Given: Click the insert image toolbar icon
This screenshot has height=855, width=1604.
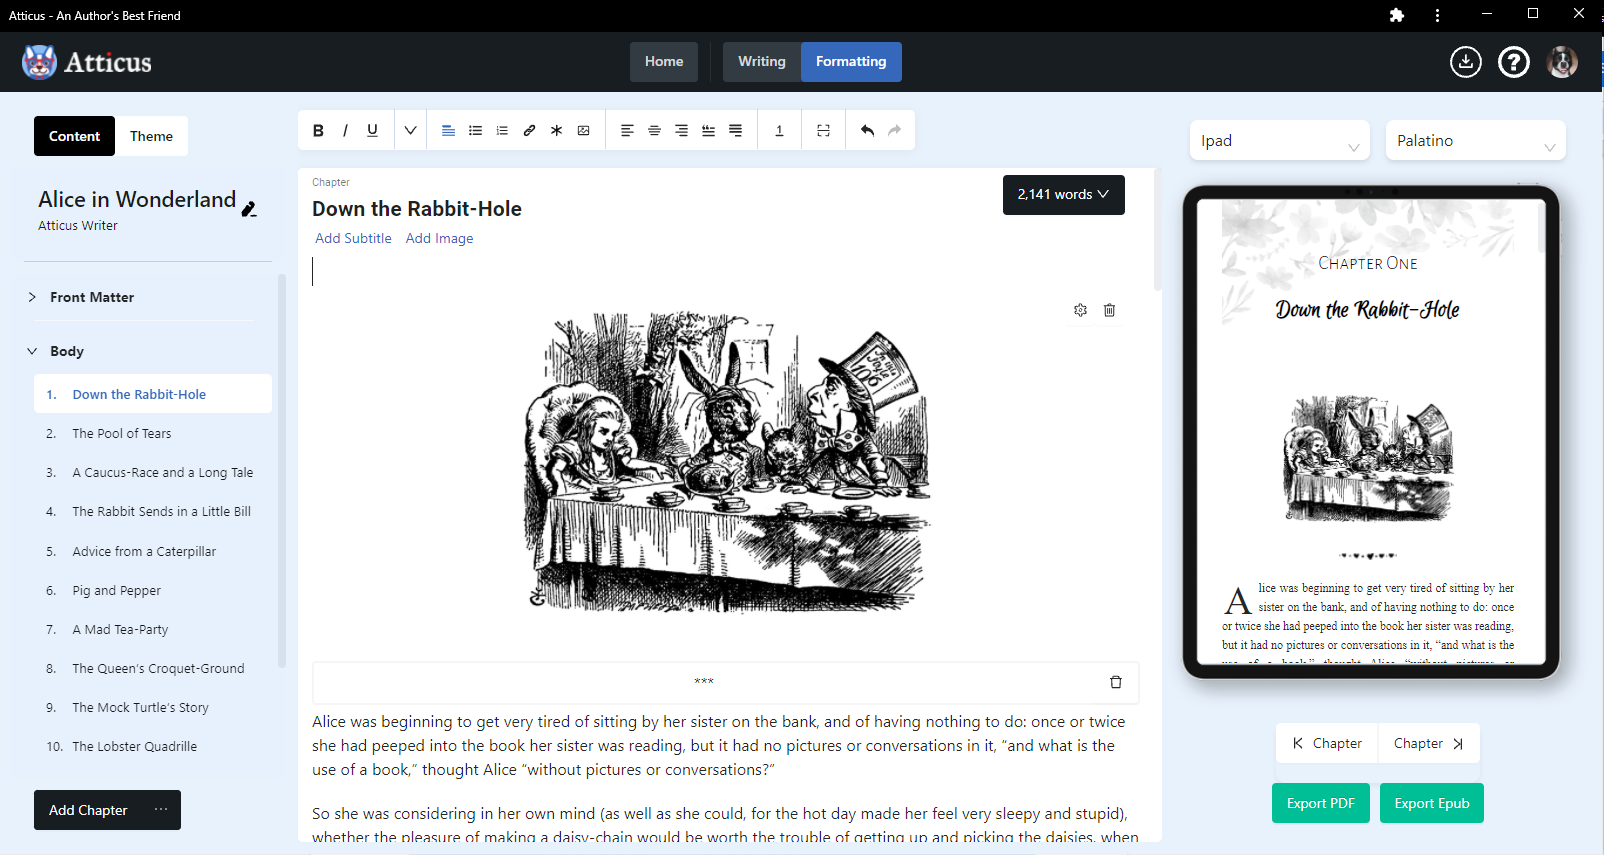Looking at the screenshot, I should [x=583, y=130].
